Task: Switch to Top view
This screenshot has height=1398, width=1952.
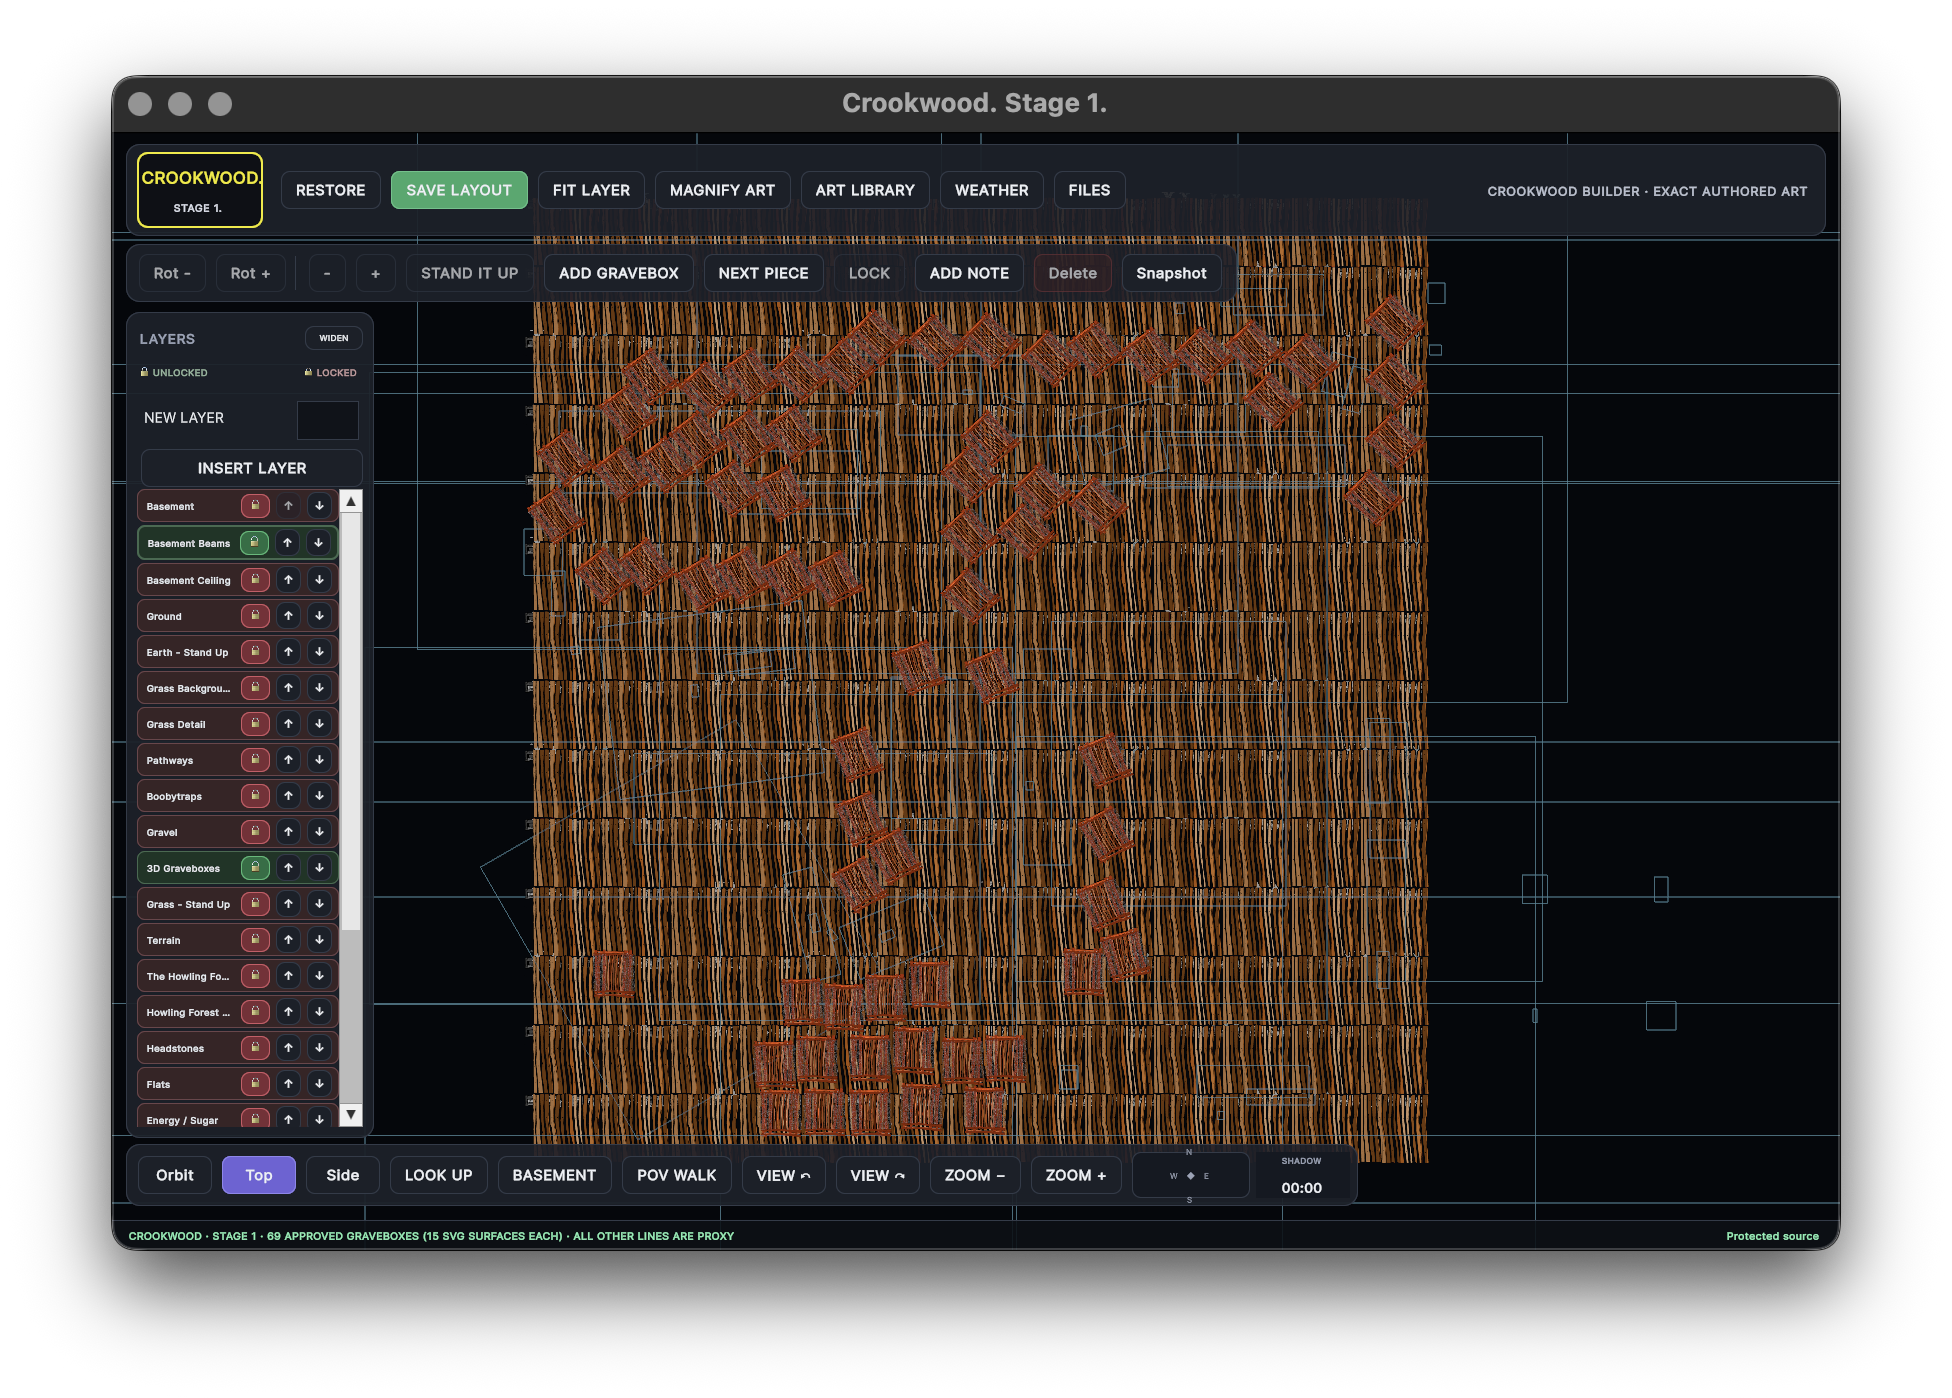Action: tap(259, 1176)
